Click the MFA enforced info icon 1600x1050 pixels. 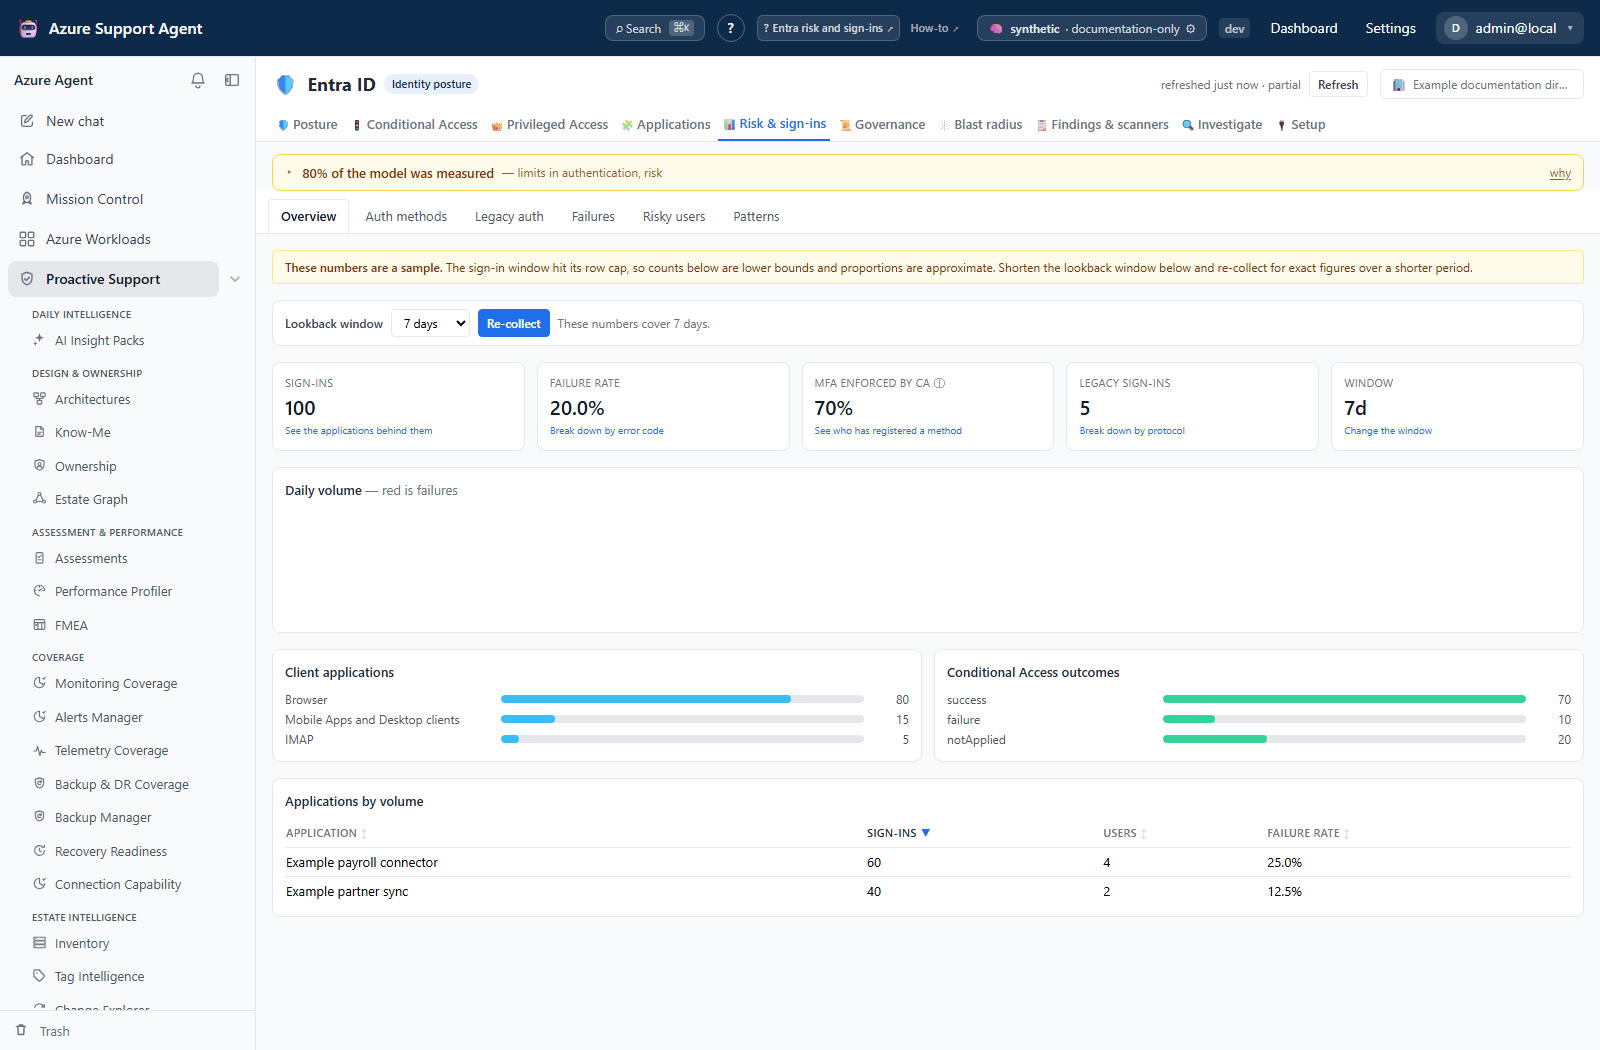(x=940, y=383)
